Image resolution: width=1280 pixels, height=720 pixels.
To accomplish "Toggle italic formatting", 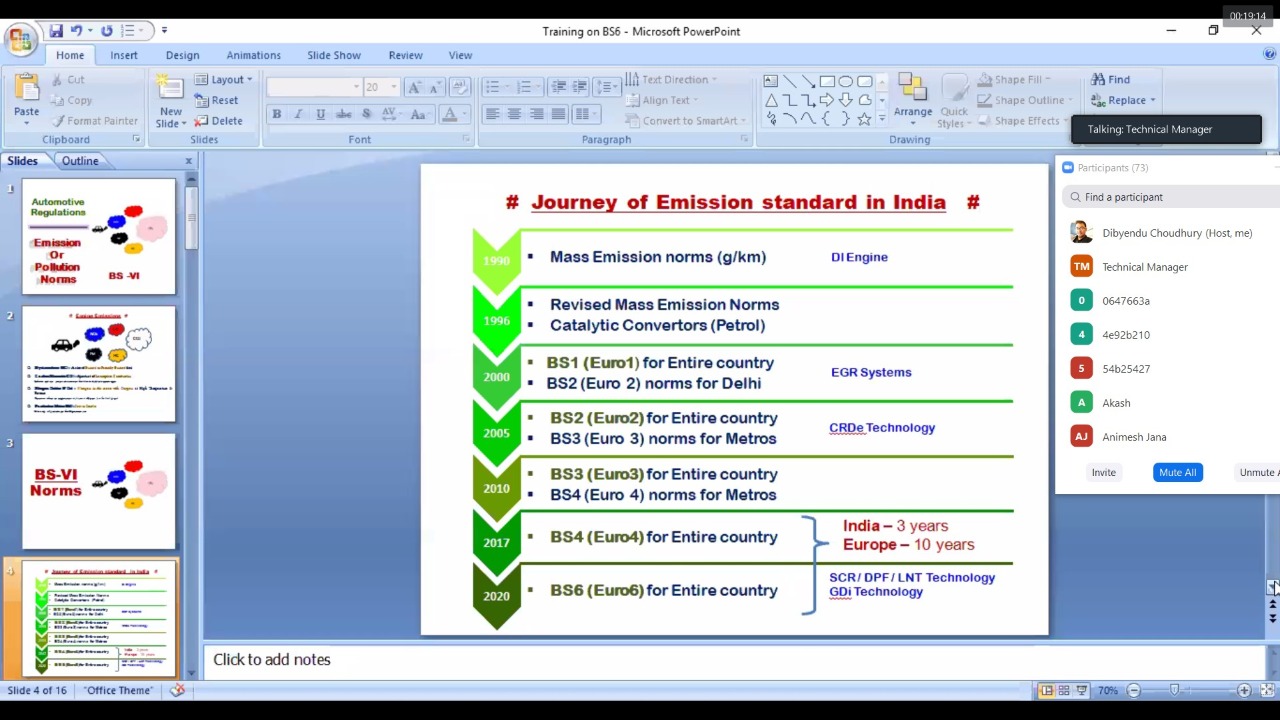I will coord(298,114).
